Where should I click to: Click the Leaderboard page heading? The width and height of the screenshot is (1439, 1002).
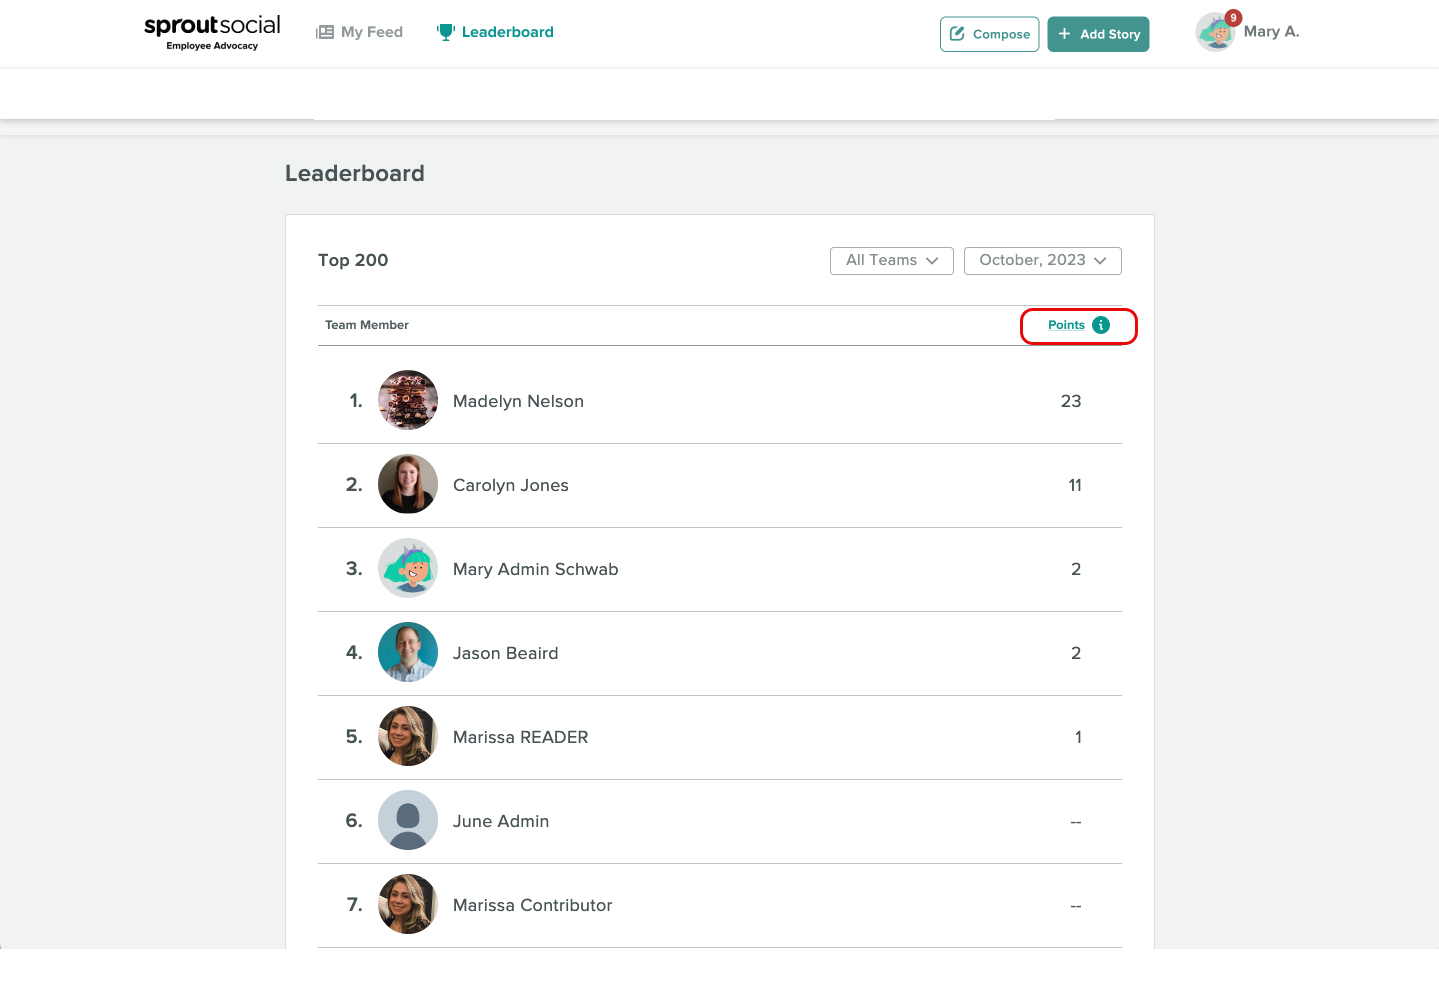(x=355, y=173)
